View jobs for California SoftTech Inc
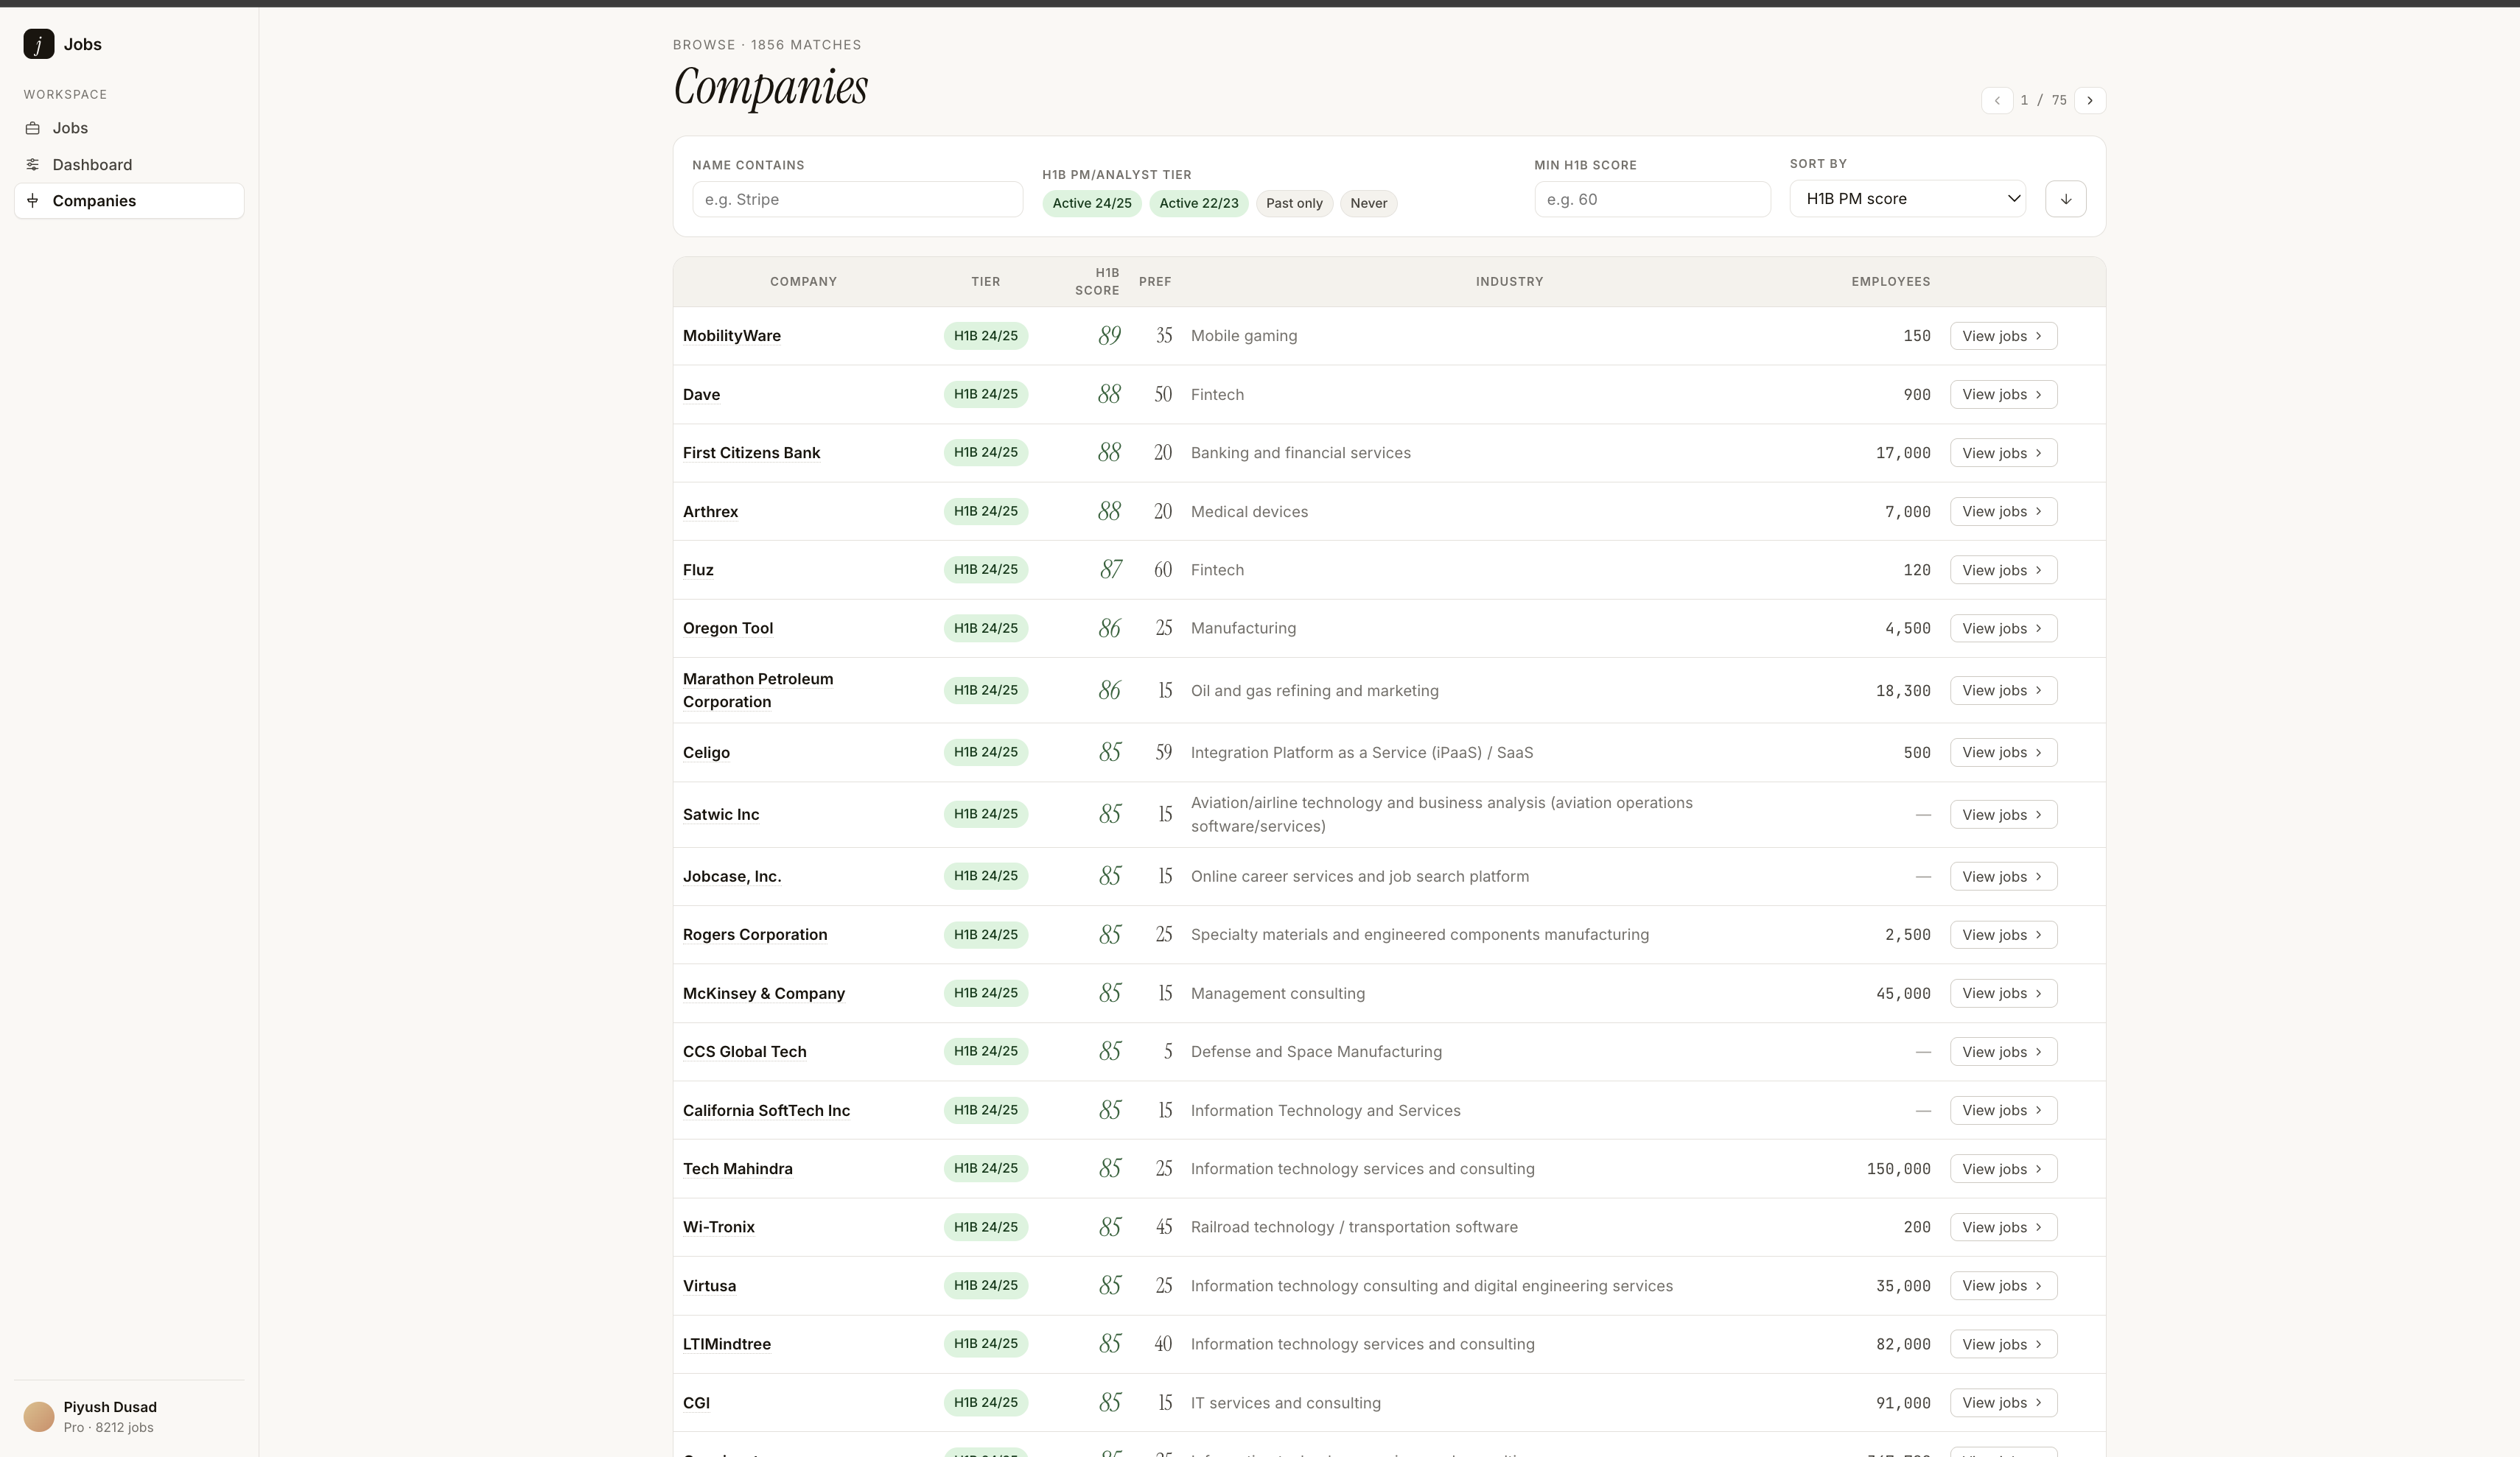Image resolution: width=2520 pixels, height=1457 pixels. [2003, 1110]
